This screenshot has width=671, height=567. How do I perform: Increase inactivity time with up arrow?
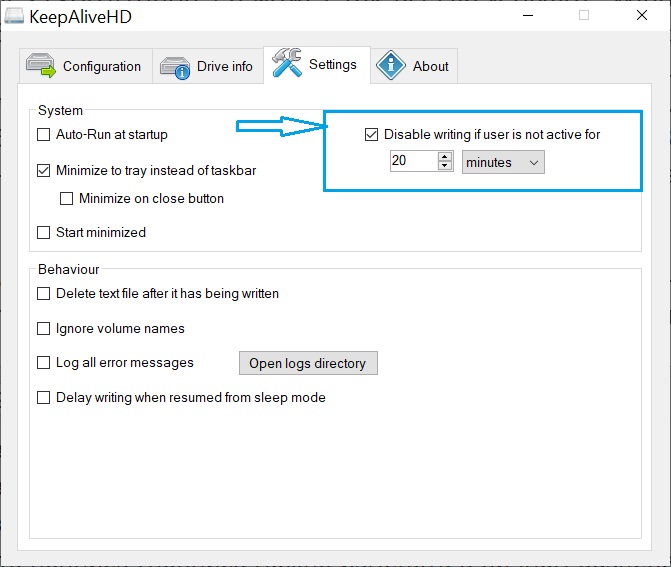click(x=445, y=157)
